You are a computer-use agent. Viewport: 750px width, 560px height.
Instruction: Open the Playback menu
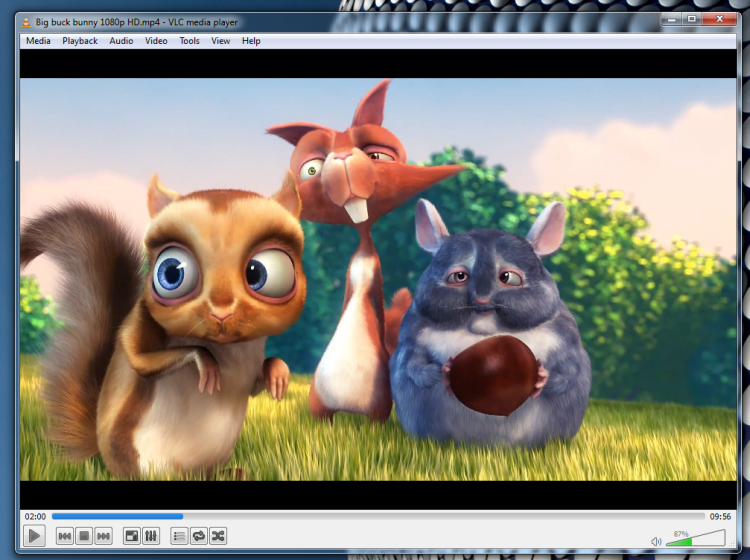point(80,41)
